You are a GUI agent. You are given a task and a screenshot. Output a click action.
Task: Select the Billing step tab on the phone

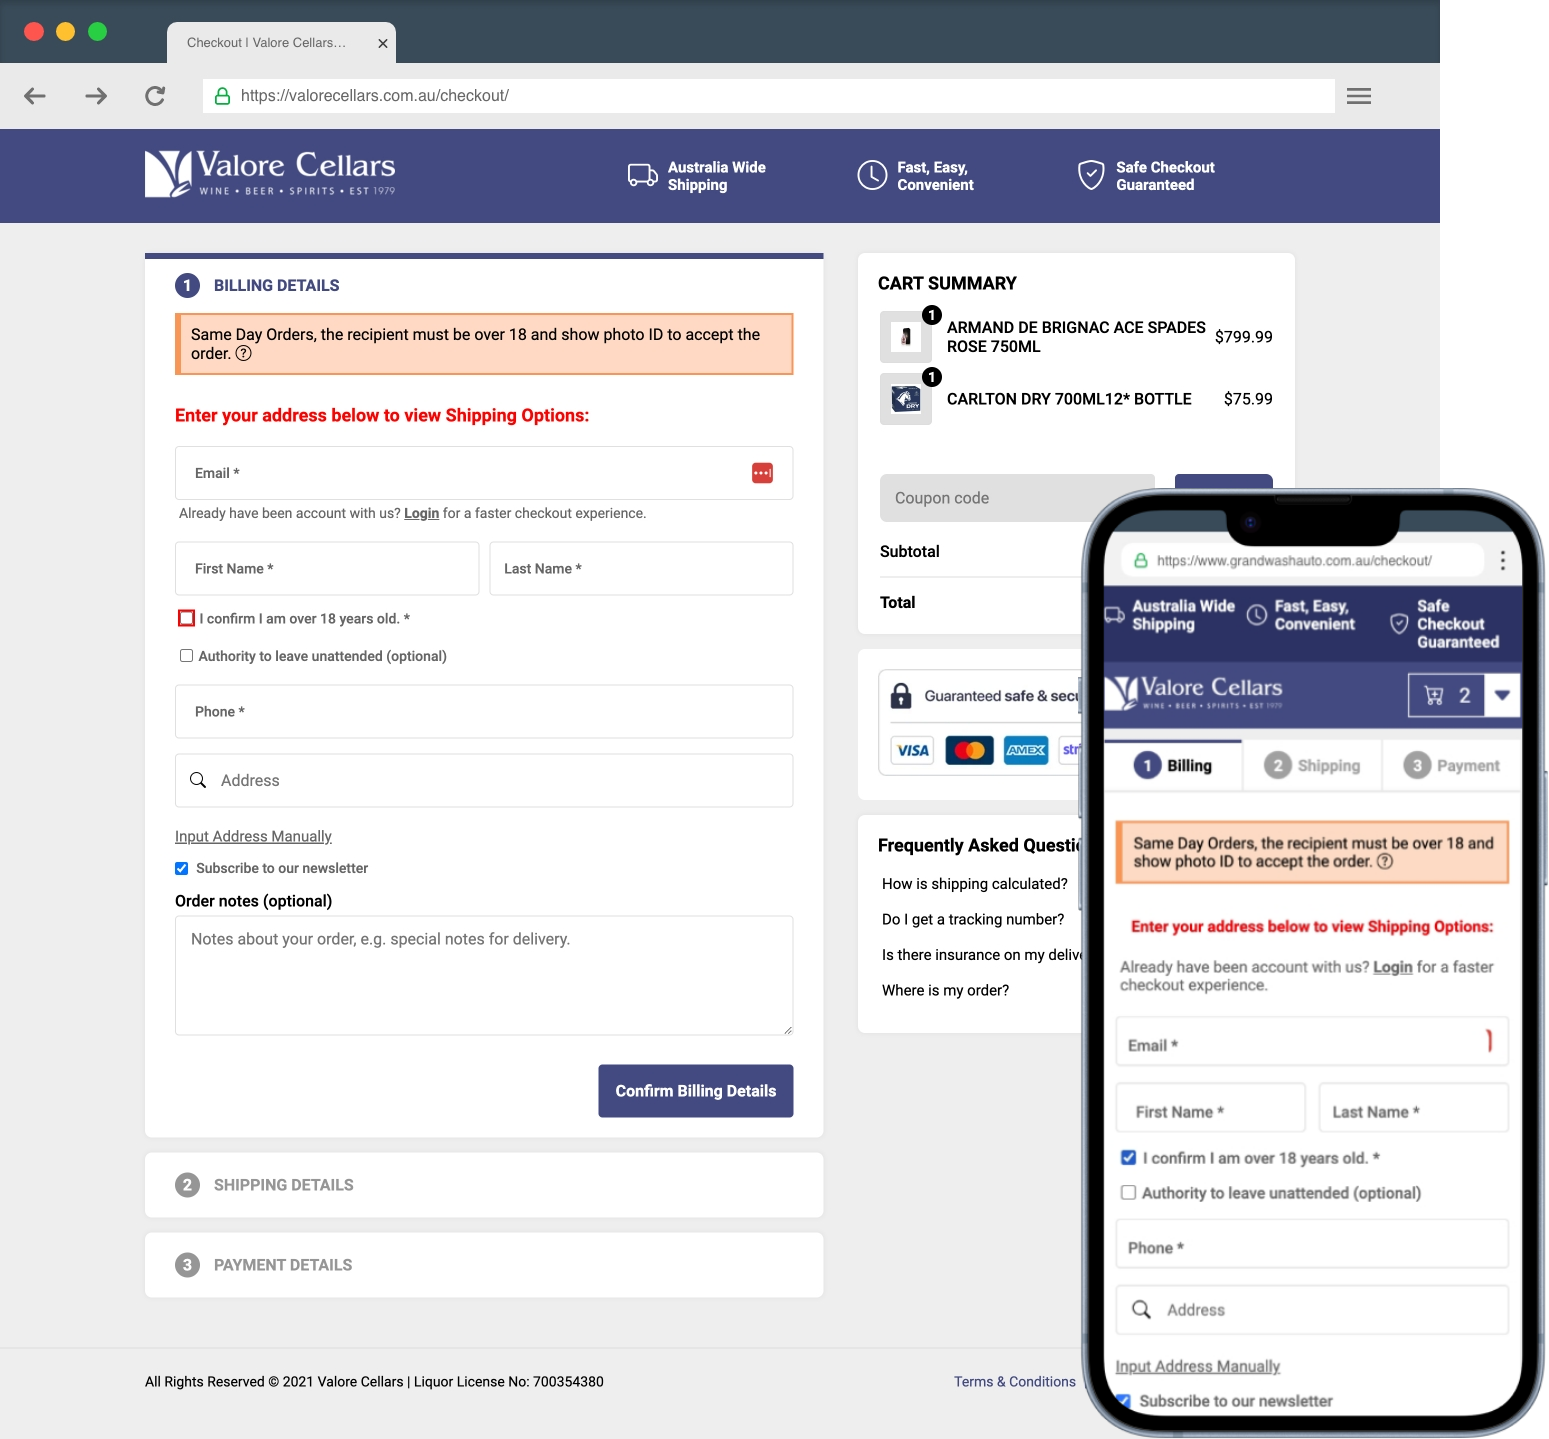pos(1173,765)
